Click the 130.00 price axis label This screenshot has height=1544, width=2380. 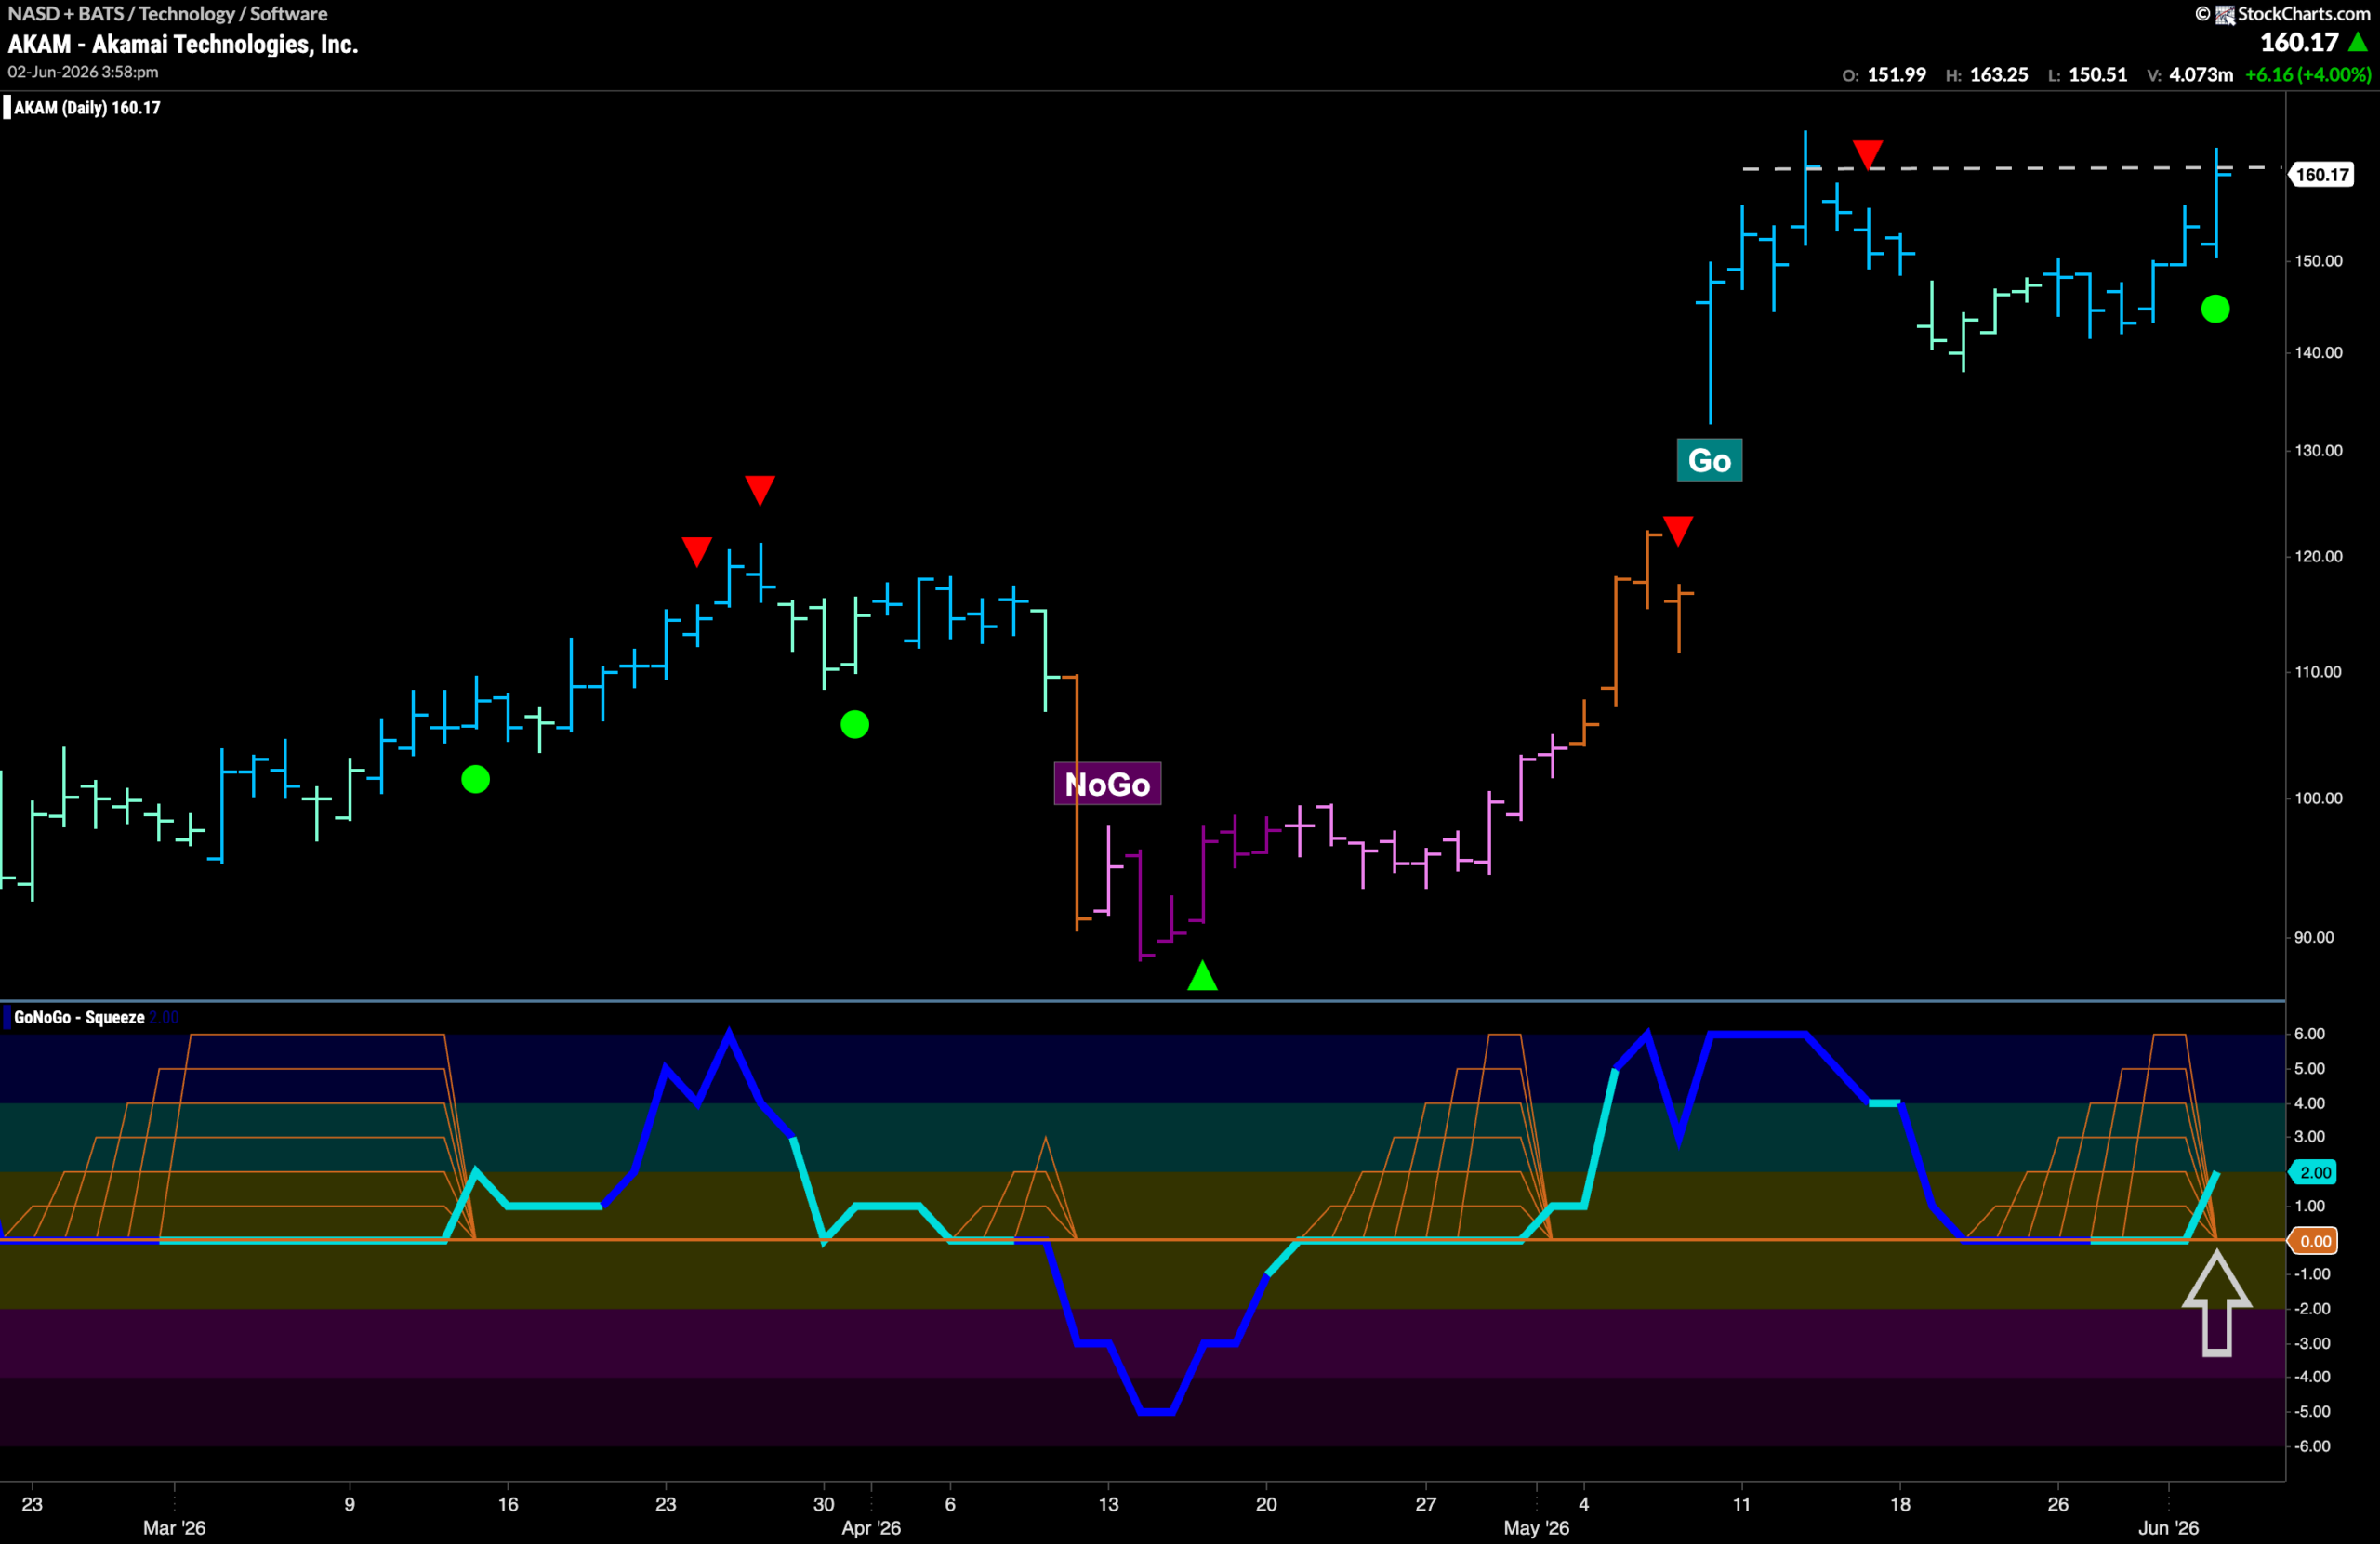(2318, 451)
